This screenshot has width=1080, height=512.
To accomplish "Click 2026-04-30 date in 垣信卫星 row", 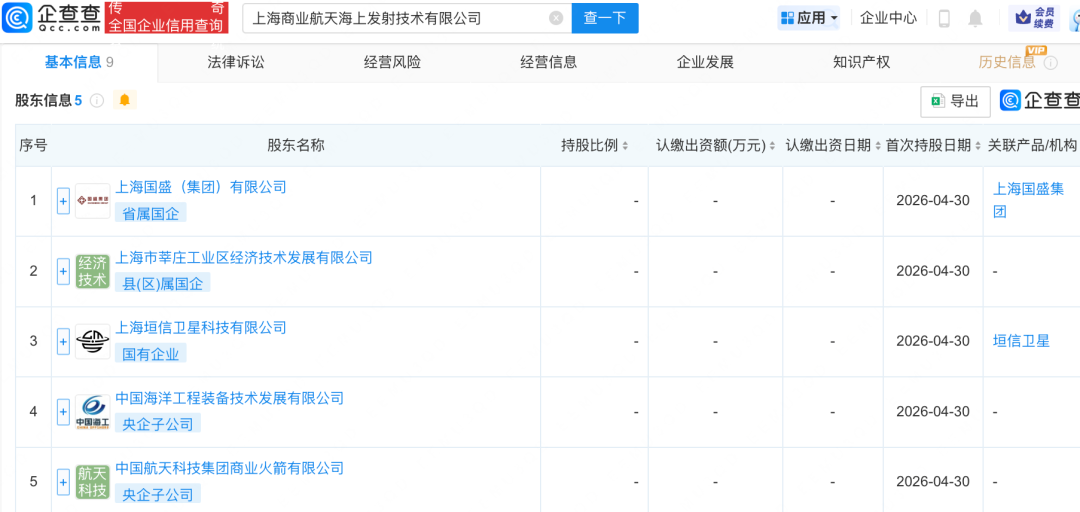I will click(x=933, y=341).
